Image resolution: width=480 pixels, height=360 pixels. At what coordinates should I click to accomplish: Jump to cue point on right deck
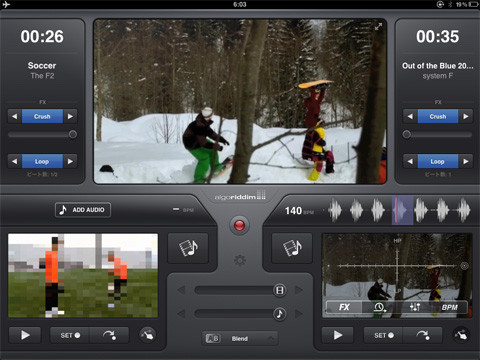tap(423, 335)
